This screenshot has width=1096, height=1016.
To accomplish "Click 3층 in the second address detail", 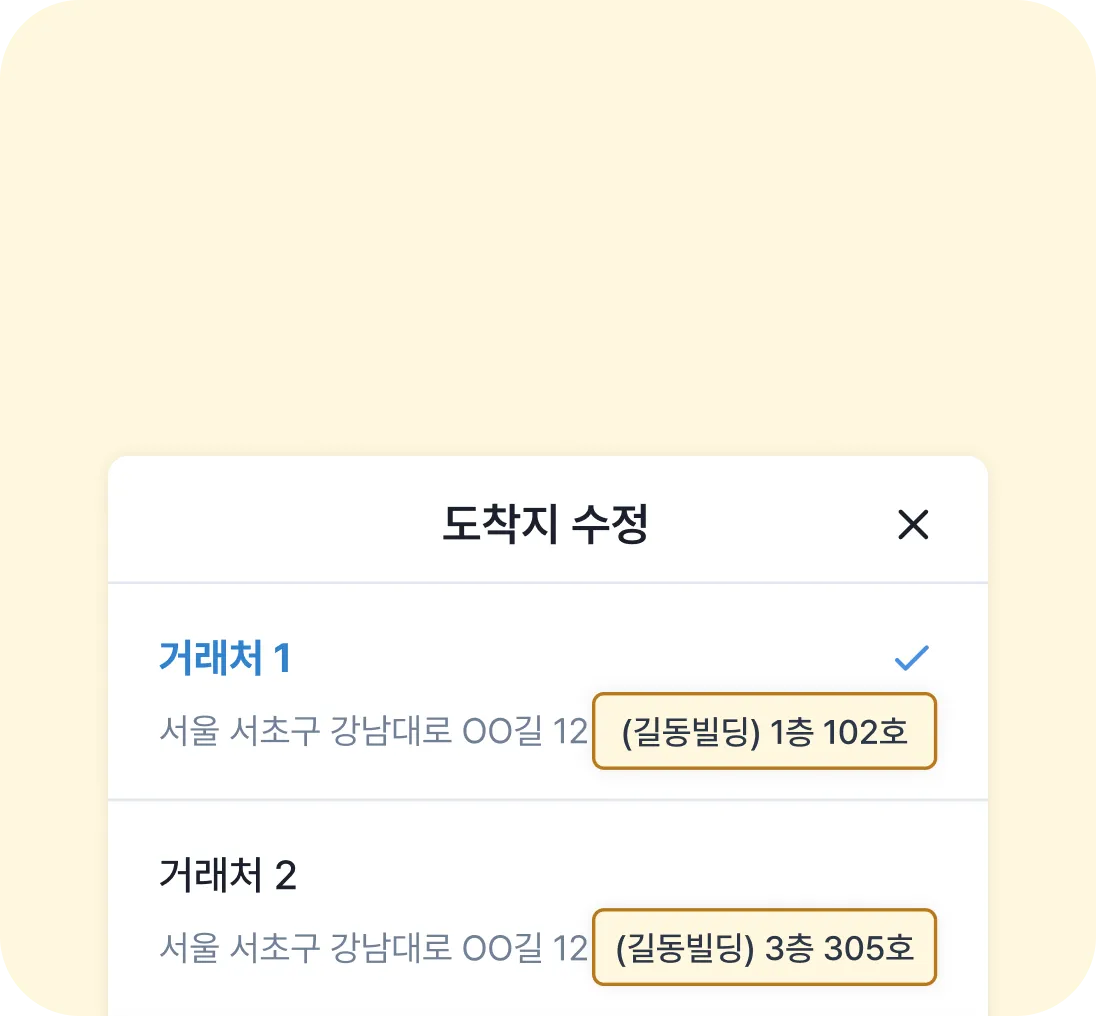I will coord(790,948).
